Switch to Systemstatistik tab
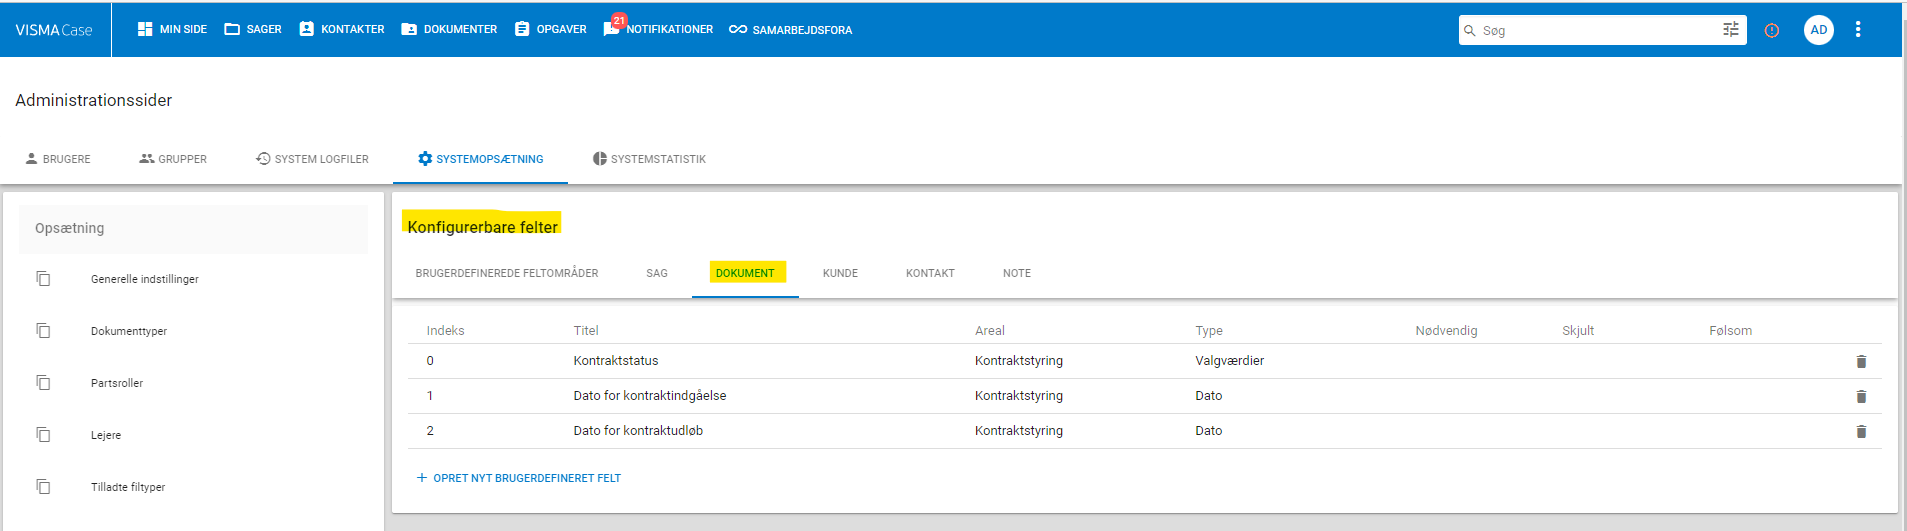The image size is (1907, 531). click(x=649, y=159)
